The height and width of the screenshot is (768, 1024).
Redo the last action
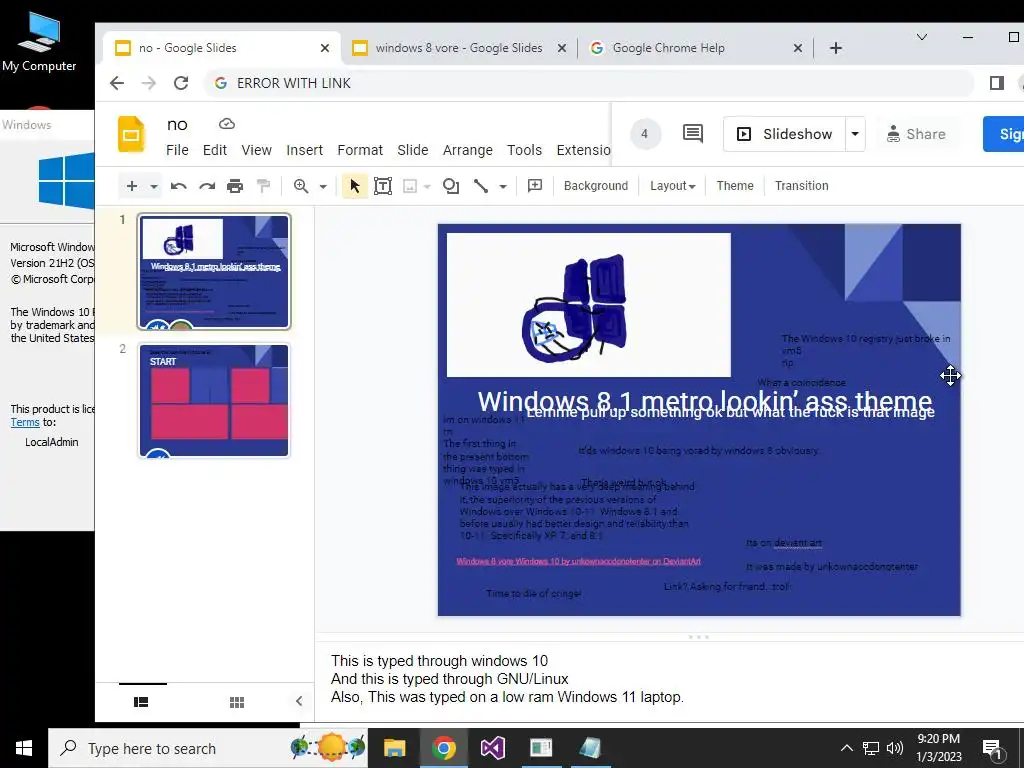click(207, 186)
